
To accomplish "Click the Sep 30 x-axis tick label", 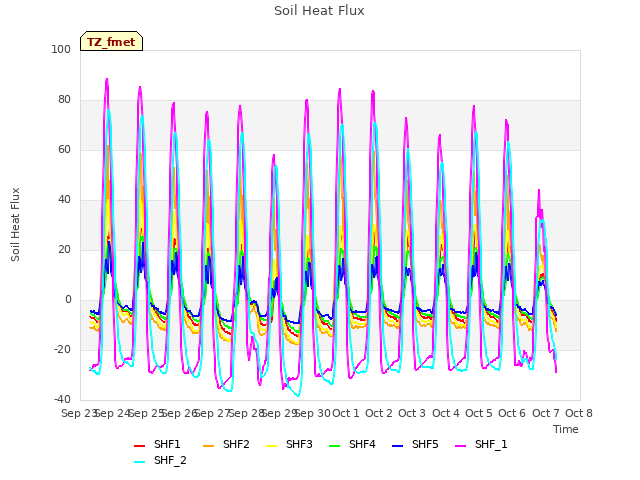I will click(x=313, y=413).
